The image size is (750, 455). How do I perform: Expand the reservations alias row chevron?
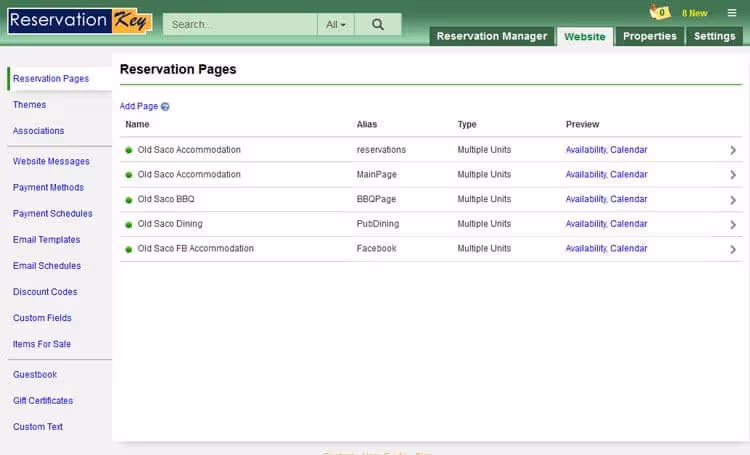click(x=733, y=150)
